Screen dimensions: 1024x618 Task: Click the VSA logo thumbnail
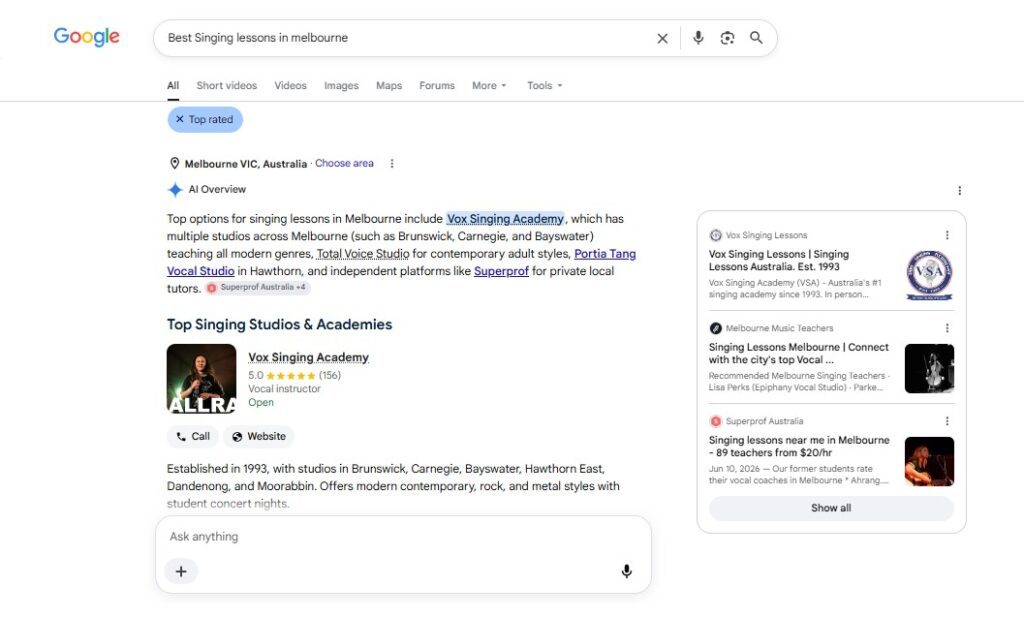[929, 275]
